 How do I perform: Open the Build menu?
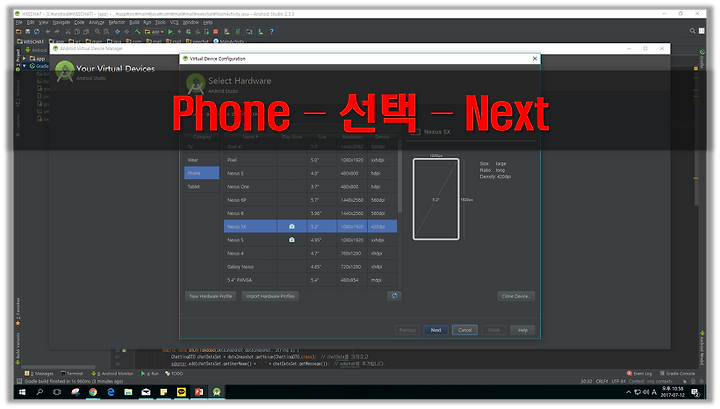[134, 22]
